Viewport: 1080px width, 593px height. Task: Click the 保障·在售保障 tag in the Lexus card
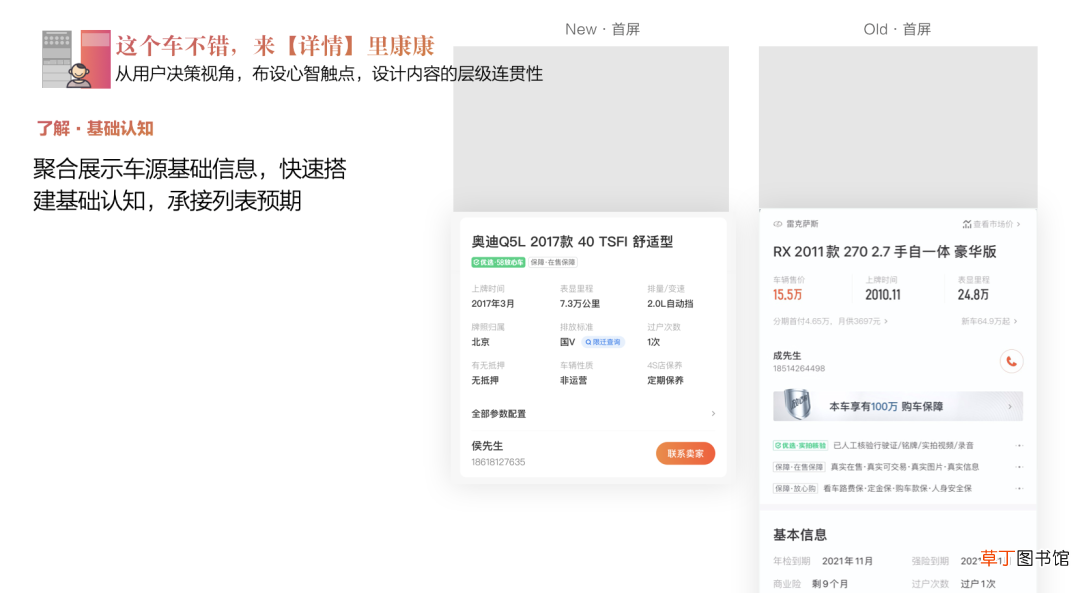[x=799, y=467]
